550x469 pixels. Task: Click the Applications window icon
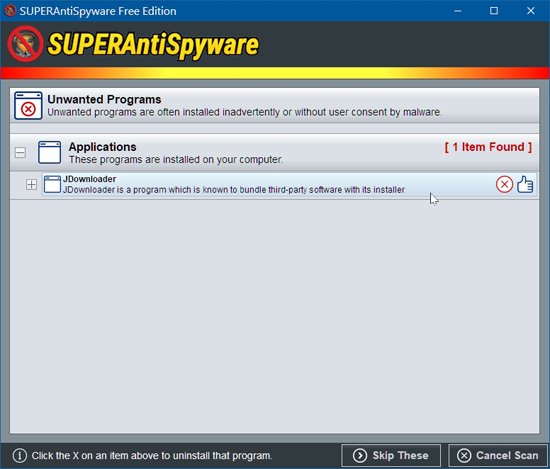click(x=49, y=152)
